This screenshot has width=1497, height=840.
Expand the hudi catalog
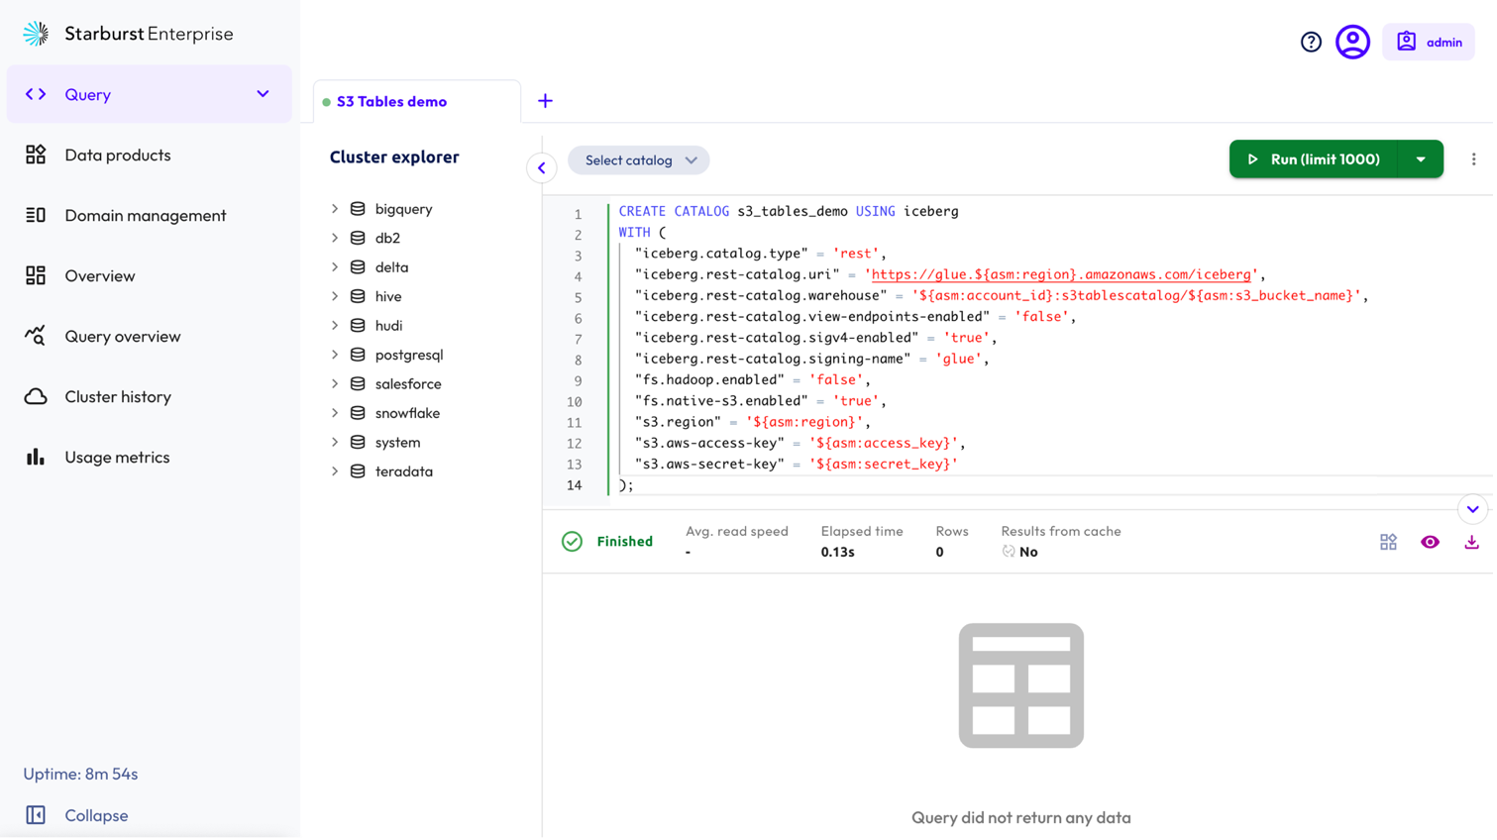[x=335, y=326]
